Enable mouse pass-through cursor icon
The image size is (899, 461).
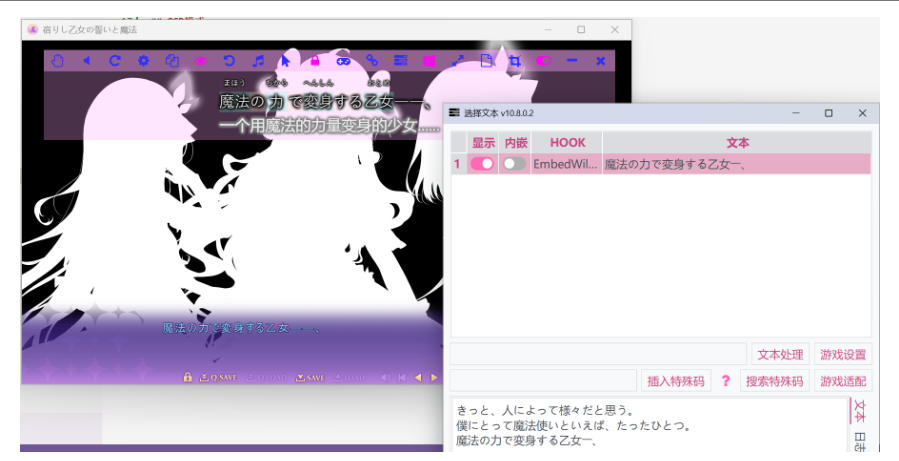click(x=286, y=61)
